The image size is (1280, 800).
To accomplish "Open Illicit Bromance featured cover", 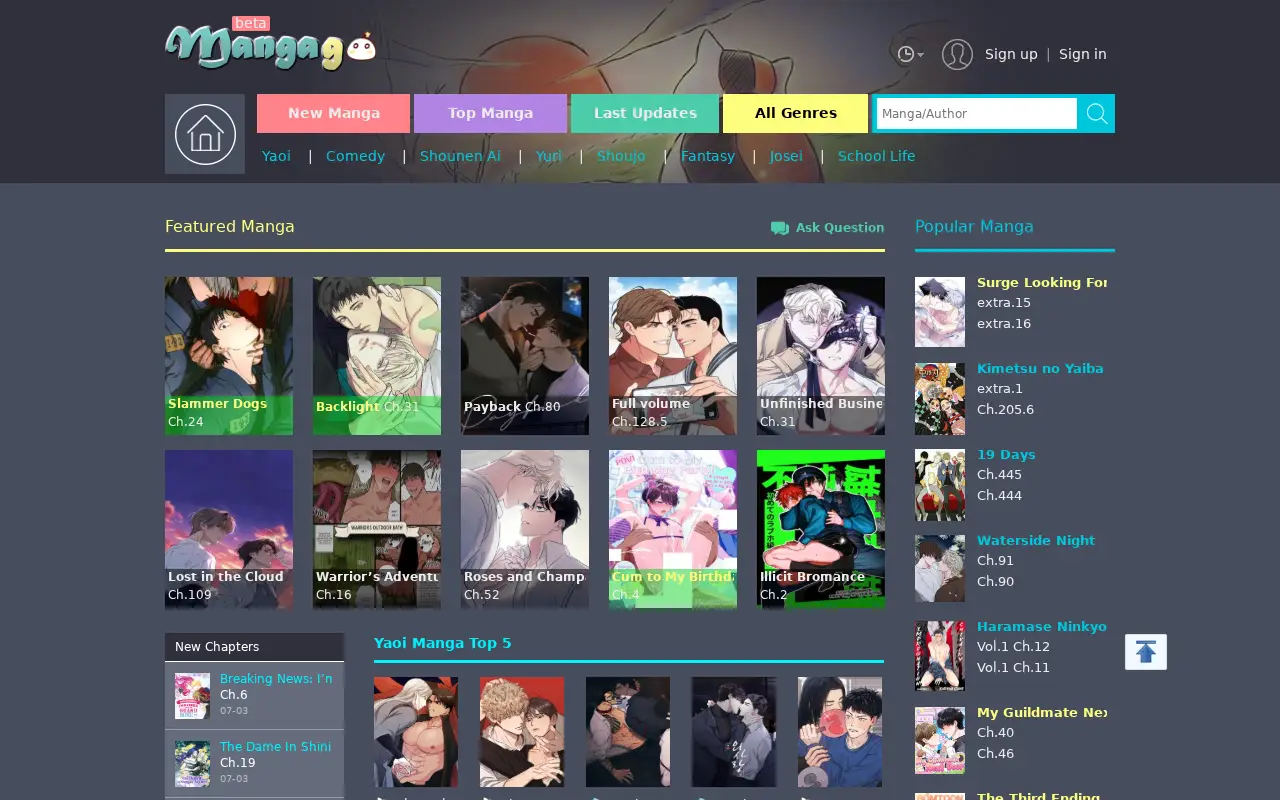I will (821, 529).
